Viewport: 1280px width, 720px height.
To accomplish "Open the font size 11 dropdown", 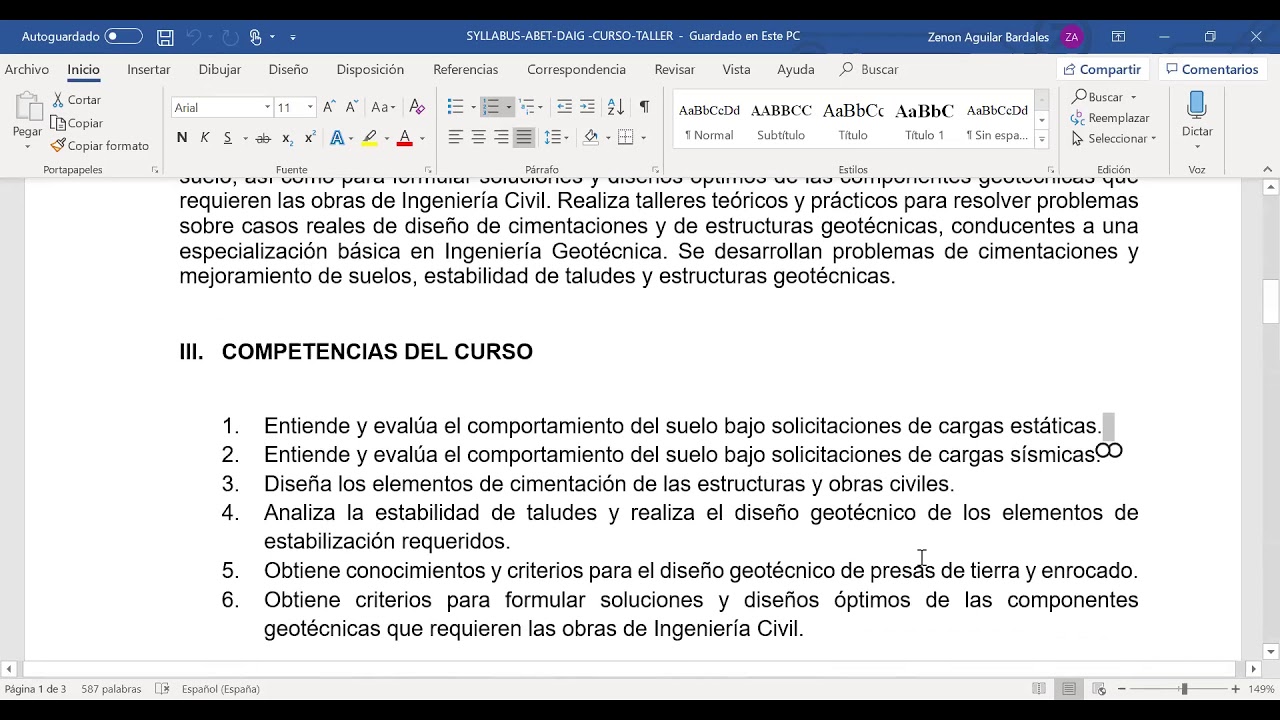I will coord(310,107).
